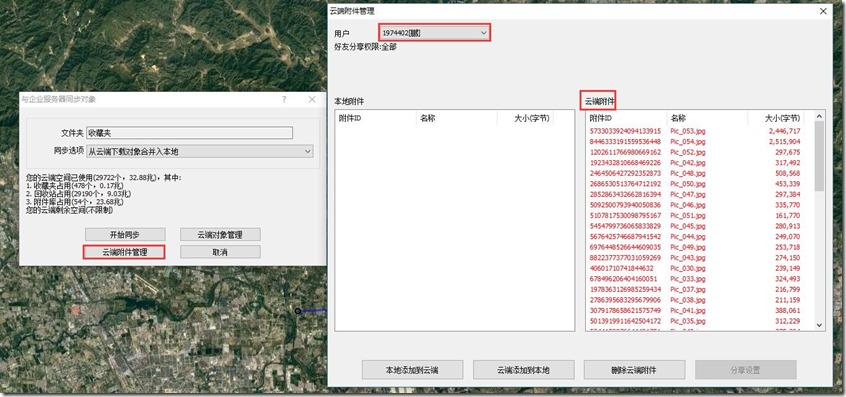This screenshot has width=846, height=397.
Task: Click attachment ID 5733033924094133915
Action: (625, 131)
